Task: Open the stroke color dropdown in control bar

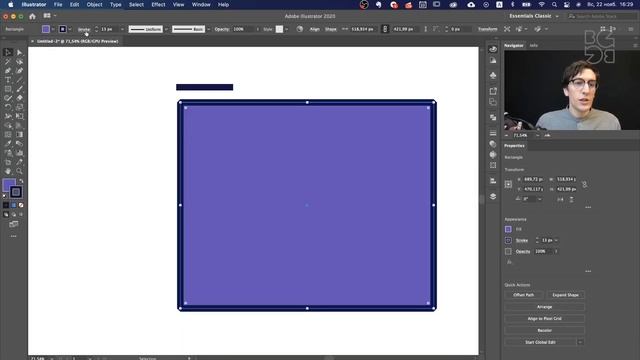Action: [x=70, y=29]
